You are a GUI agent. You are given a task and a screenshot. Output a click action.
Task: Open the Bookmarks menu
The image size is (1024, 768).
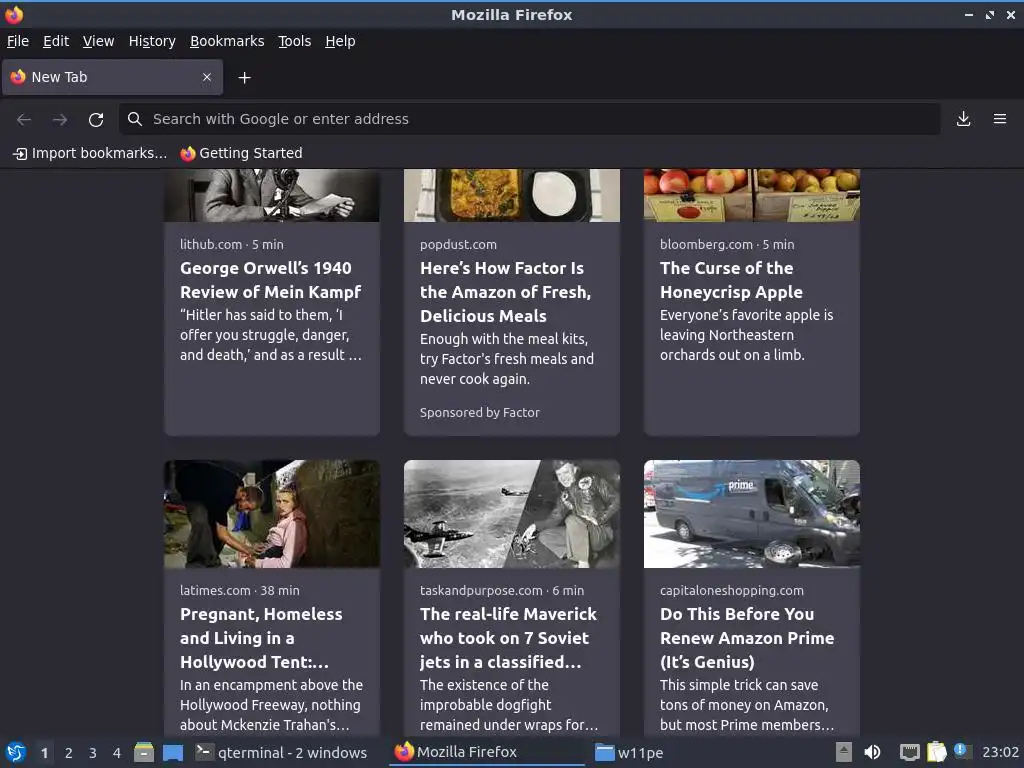[x=227, y=41]
